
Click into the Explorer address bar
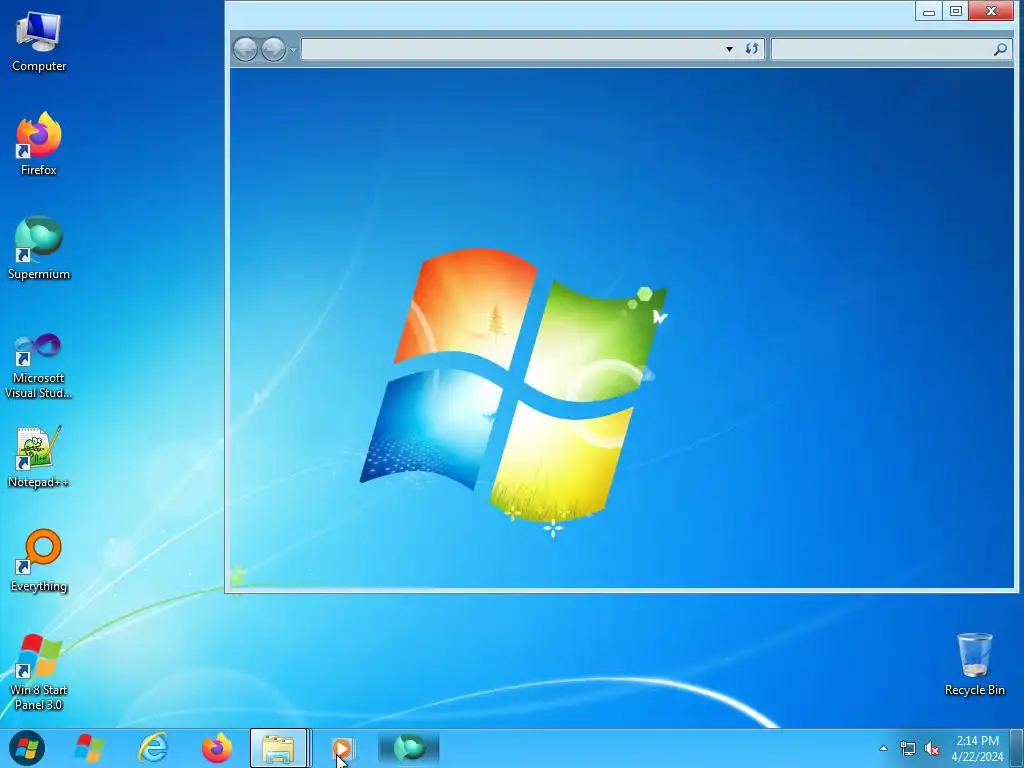(512, 49)
